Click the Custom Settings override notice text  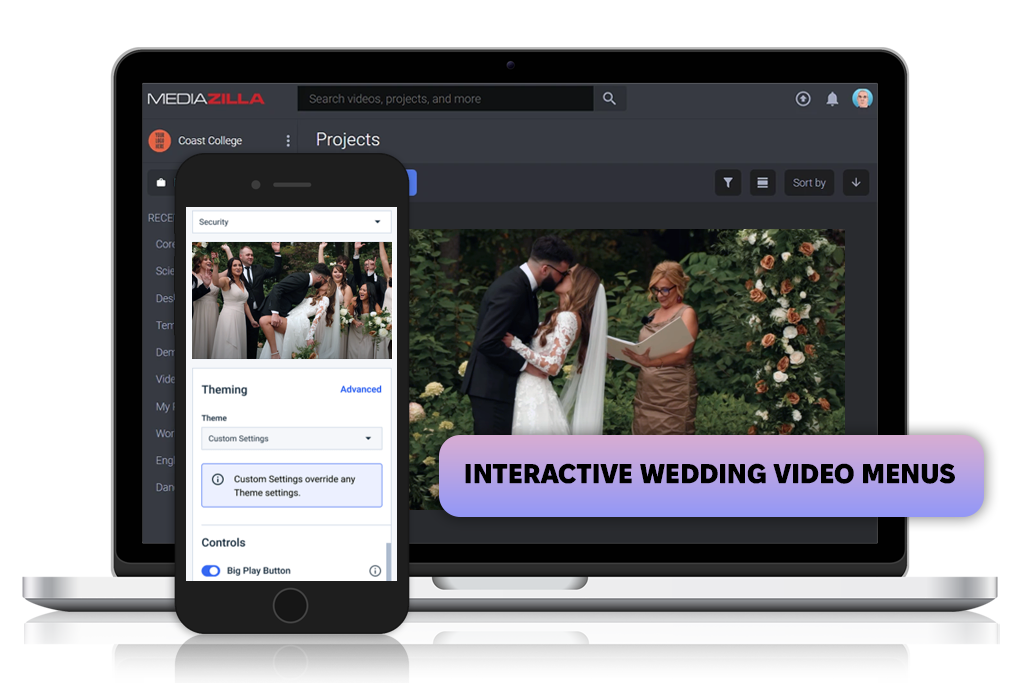295,486
